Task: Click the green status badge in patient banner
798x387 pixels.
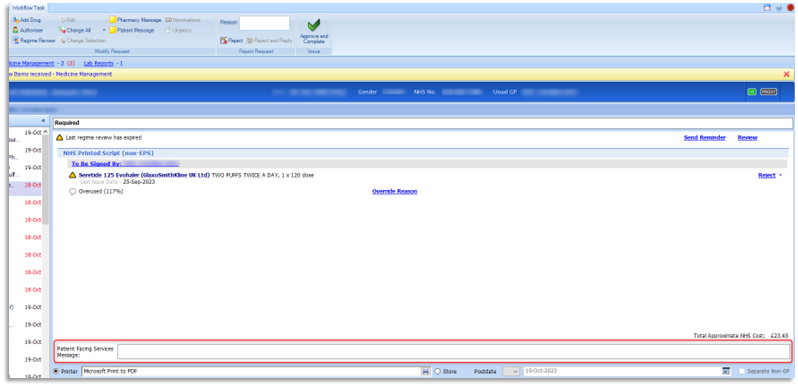Action: tap(751, 92)
